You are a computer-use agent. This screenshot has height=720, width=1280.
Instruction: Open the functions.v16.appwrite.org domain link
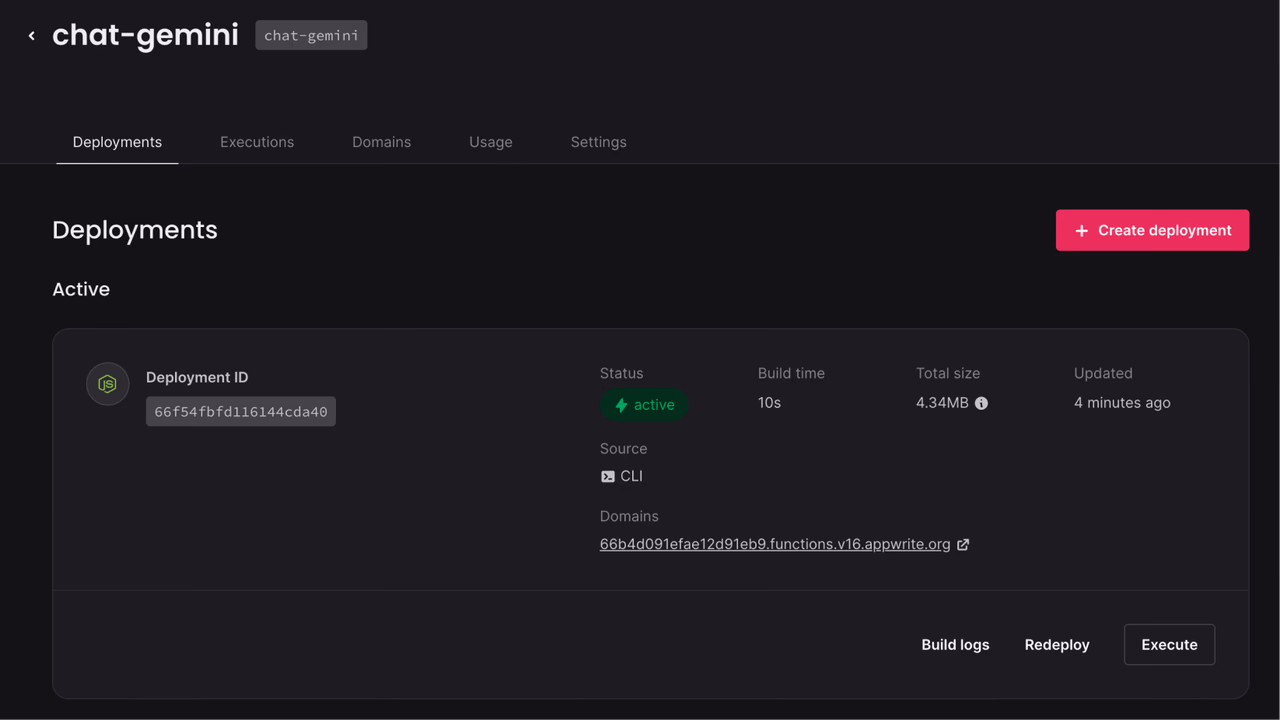pyautogui.click(x=775, y=545)
